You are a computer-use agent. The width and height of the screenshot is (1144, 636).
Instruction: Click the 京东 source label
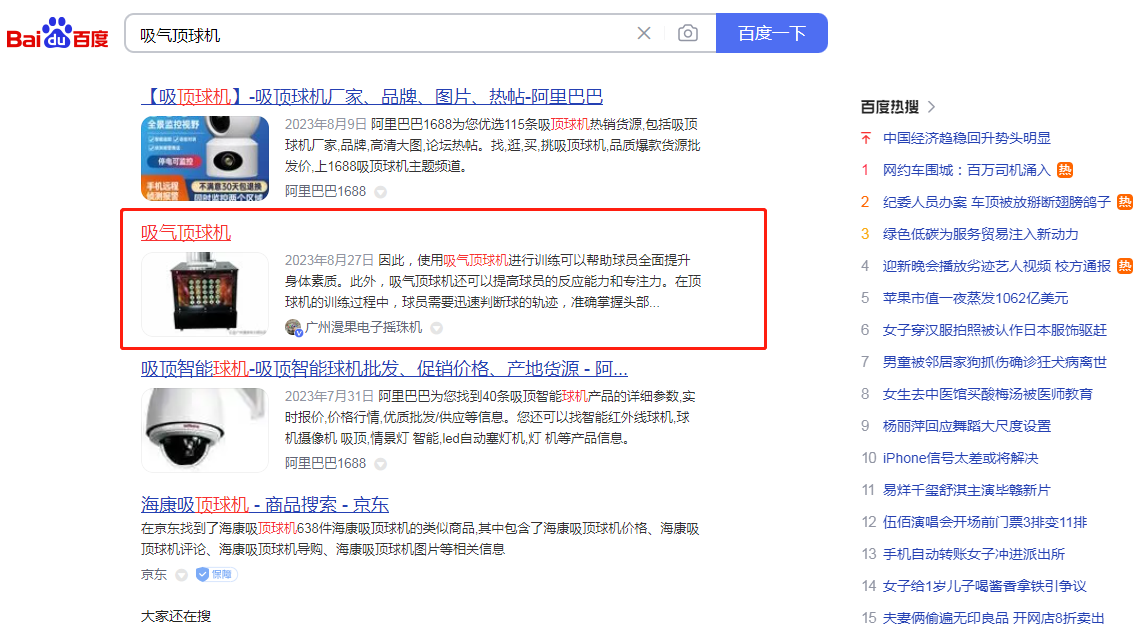[x=154, y=575]
